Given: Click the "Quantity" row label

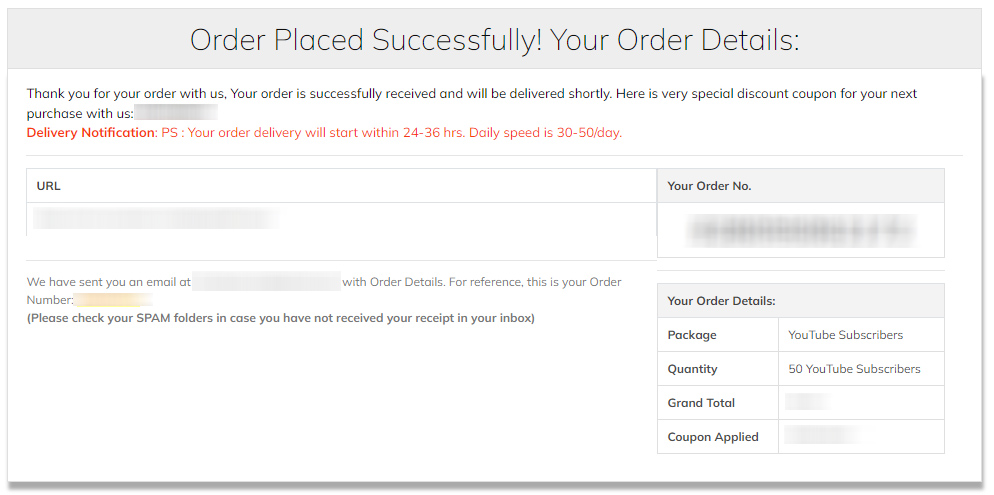Looking at the screenshot, I should pyautogui.click(x=694, y=369).
